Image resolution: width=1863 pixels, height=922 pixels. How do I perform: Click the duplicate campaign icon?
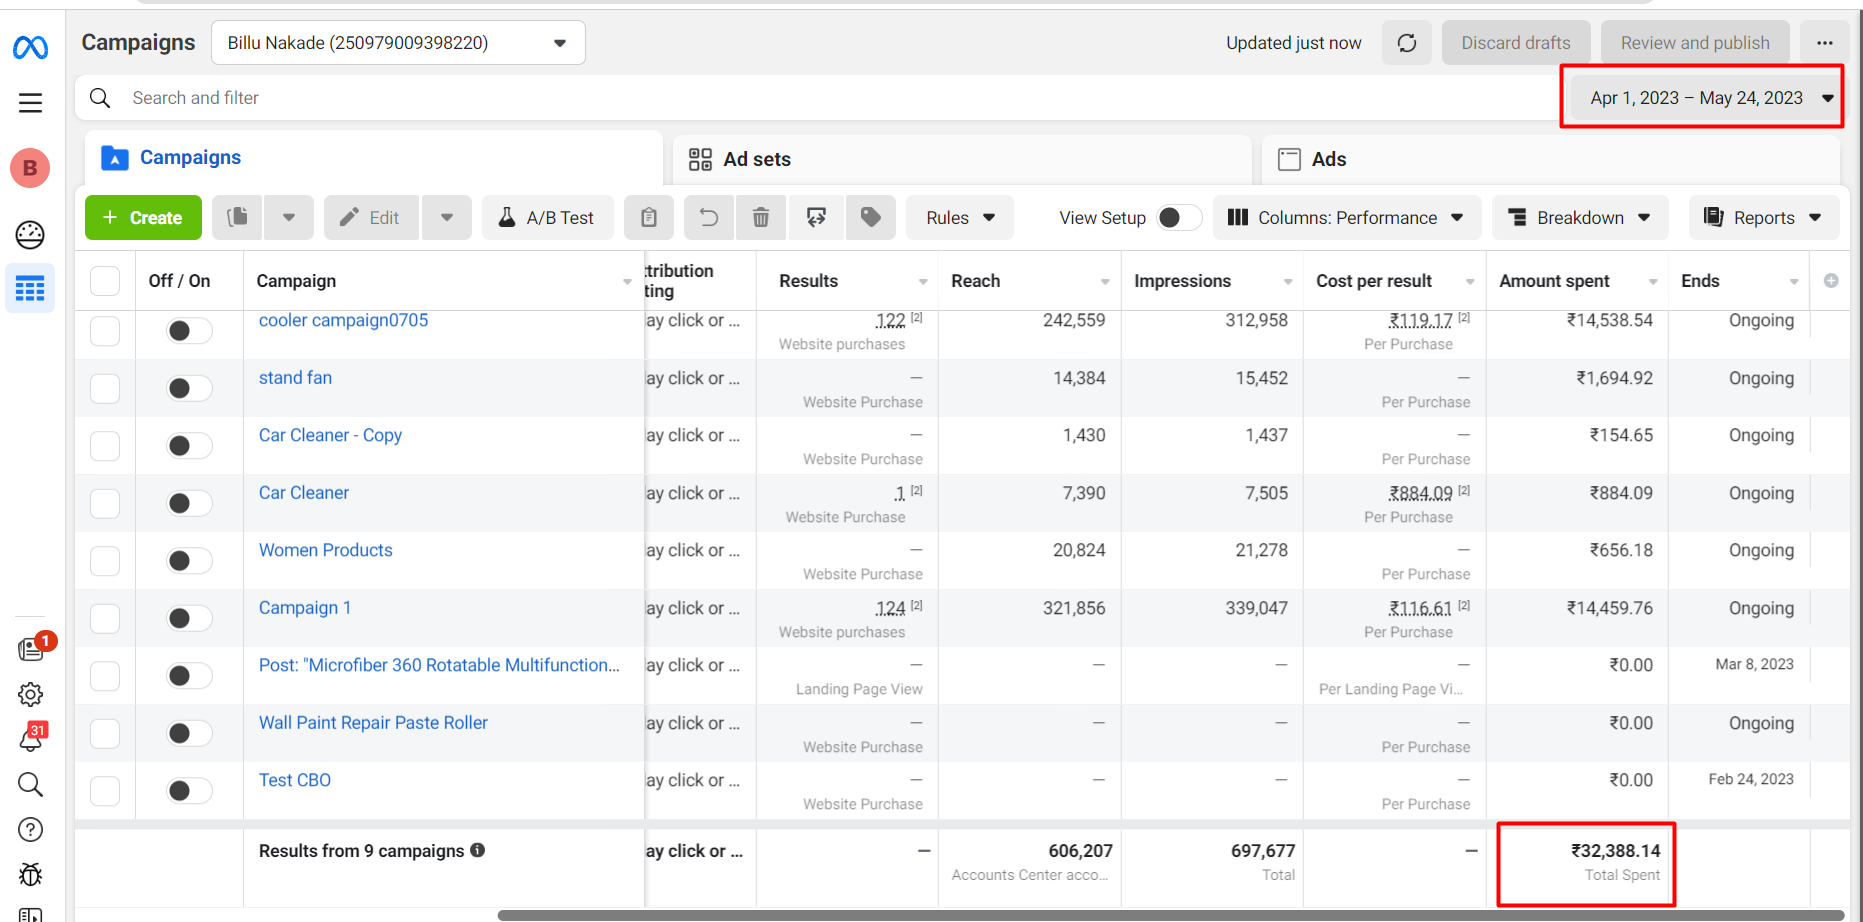pos(238,218)
